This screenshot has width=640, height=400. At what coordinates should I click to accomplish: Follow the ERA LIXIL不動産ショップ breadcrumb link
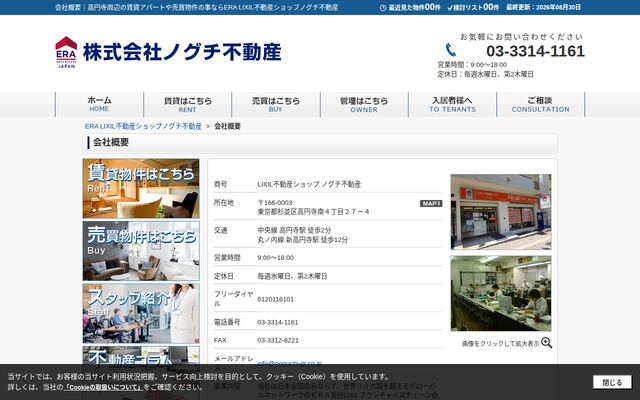pyautogui.click(x=143, y=127)
